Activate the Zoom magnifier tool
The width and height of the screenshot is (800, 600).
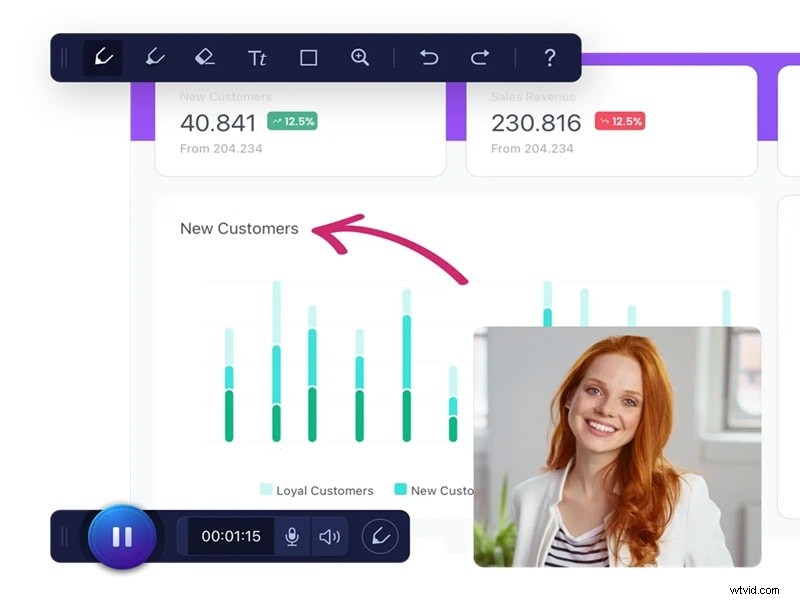point(359,57)
